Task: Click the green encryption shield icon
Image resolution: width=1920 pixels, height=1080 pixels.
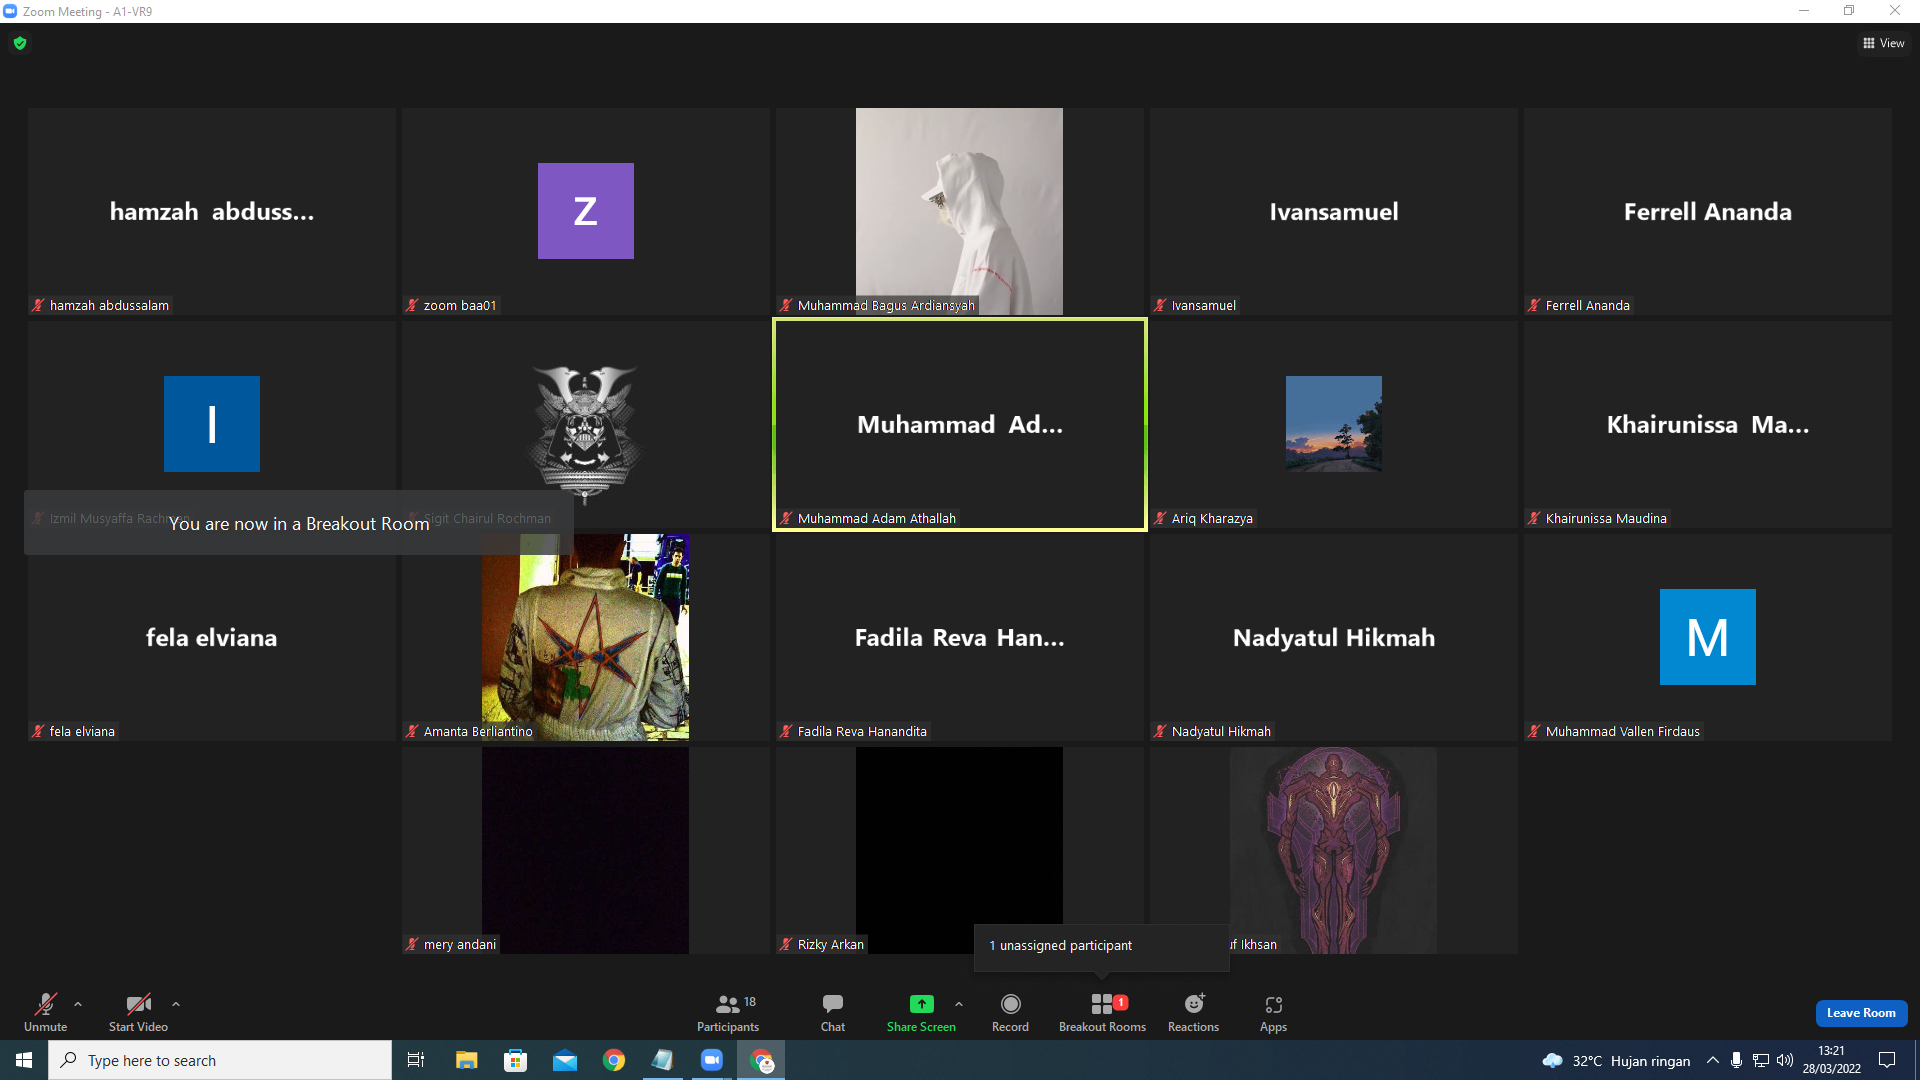Action: pos(20,43)
